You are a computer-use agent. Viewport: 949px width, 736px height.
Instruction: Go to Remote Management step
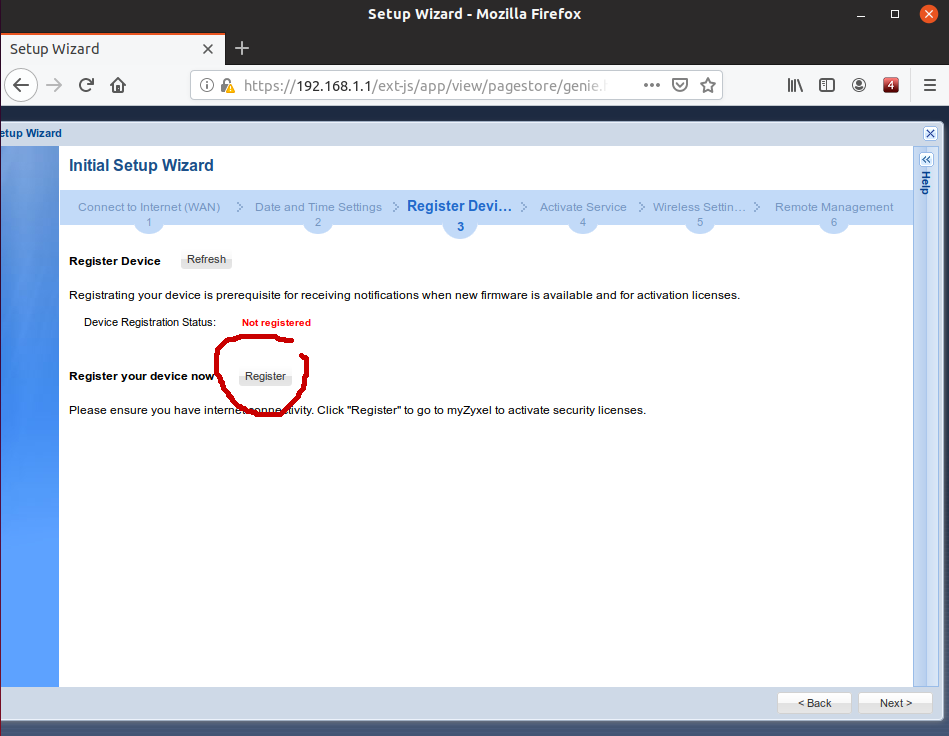(x=834, y=207)
